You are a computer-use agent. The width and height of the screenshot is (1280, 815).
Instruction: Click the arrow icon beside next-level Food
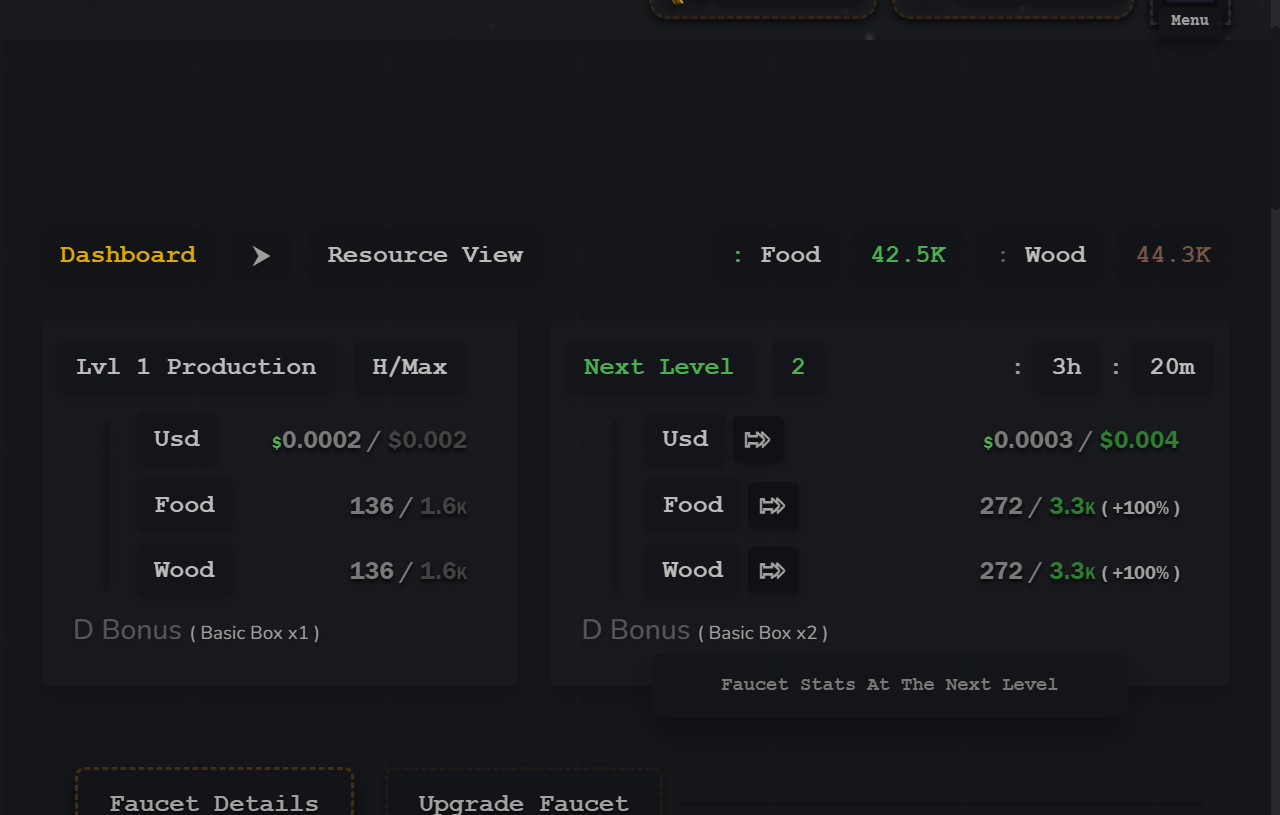coord(773,506)
